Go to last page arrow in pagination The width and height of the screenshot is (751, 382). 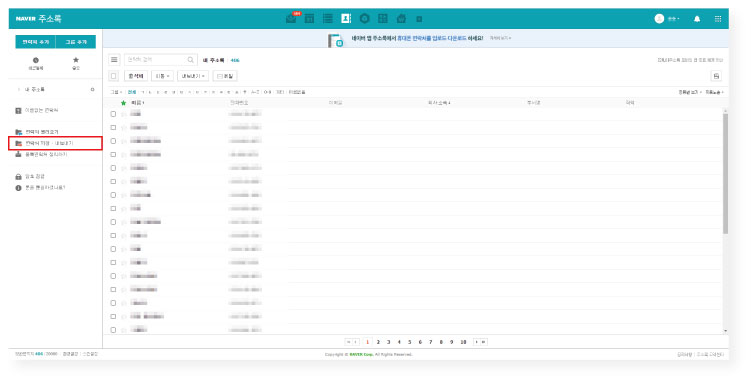pos(484,342)
